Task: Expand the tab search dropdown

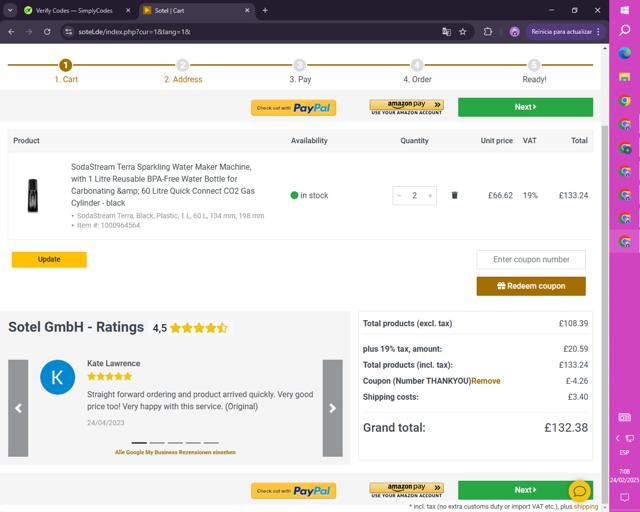Action: [x=10, y=11]
